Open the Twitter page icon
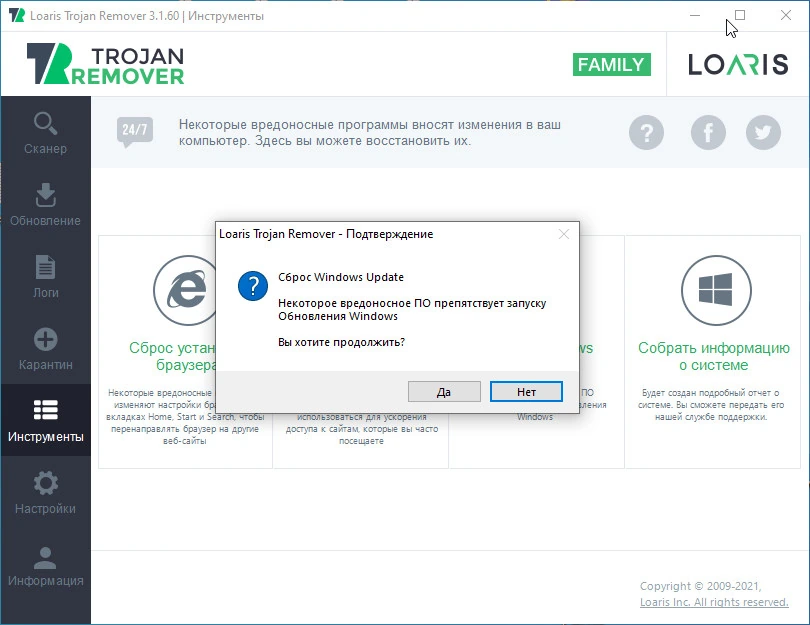The height and width of the screenshot is (625, 810). [763, 133]
